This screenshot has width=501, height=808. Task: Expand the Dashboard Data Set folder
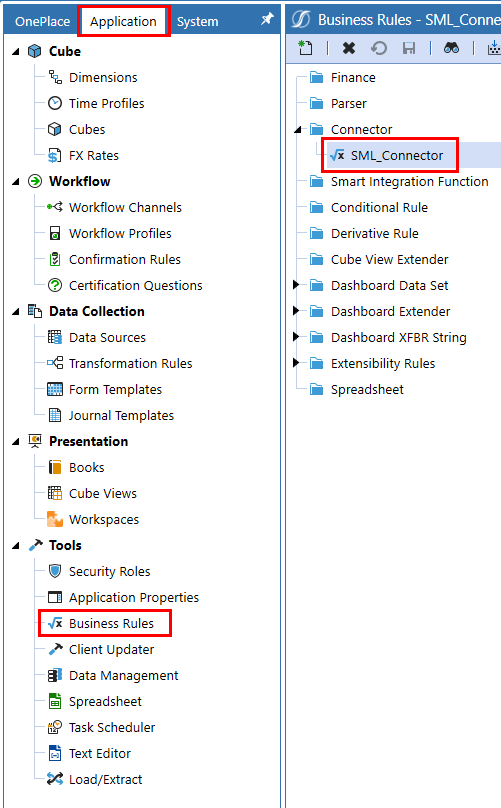pyautogui.click(x=296, y=285)
